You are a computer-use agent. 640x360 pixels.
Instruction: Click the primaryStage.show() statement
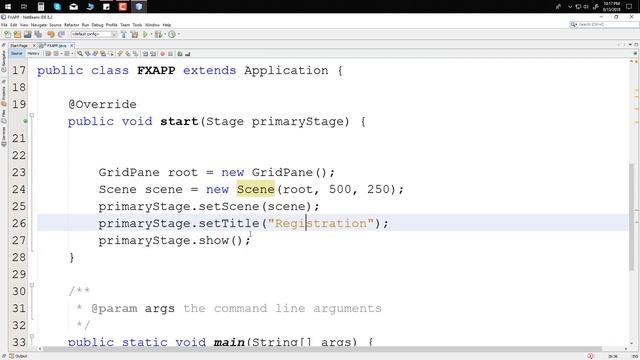[174, 241]
